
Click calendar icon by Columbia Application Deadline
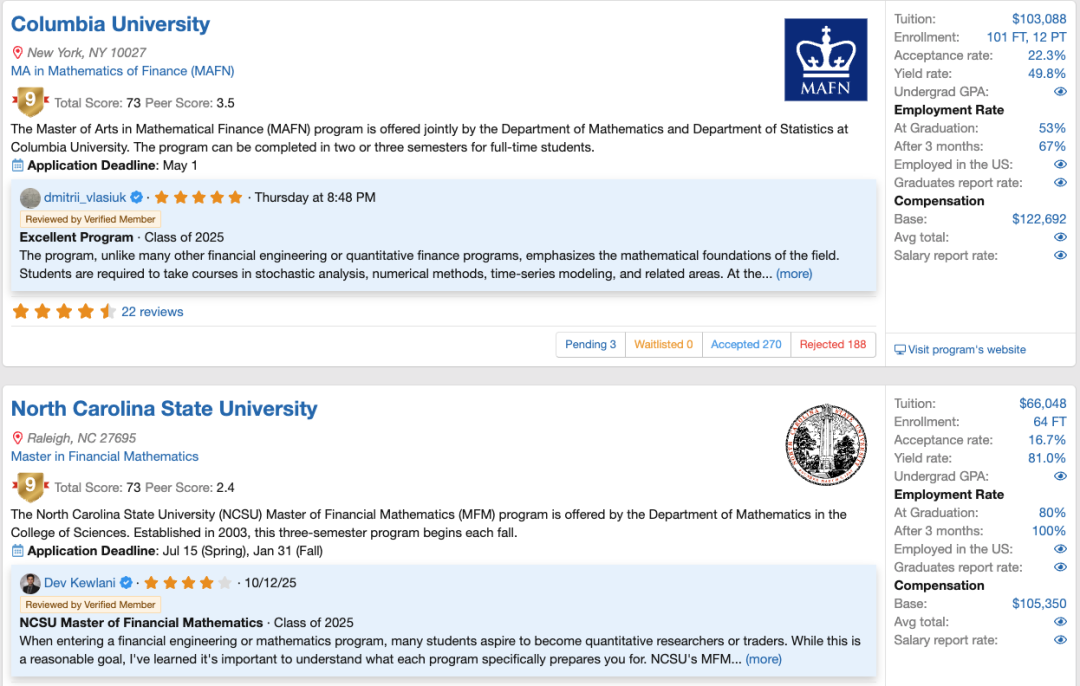pos(18,165)
